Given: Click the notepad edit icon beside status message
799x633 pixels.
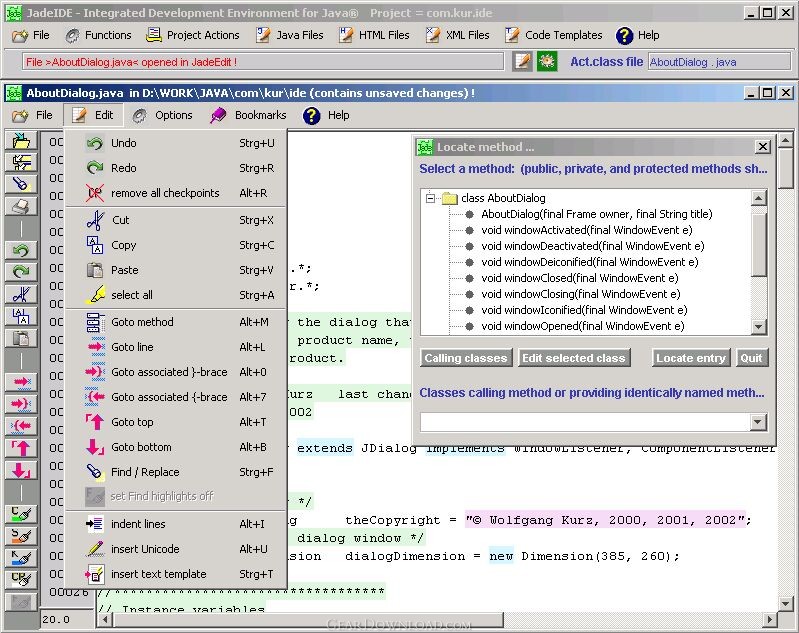Looking at the screenshot, I should pos(522,62).
